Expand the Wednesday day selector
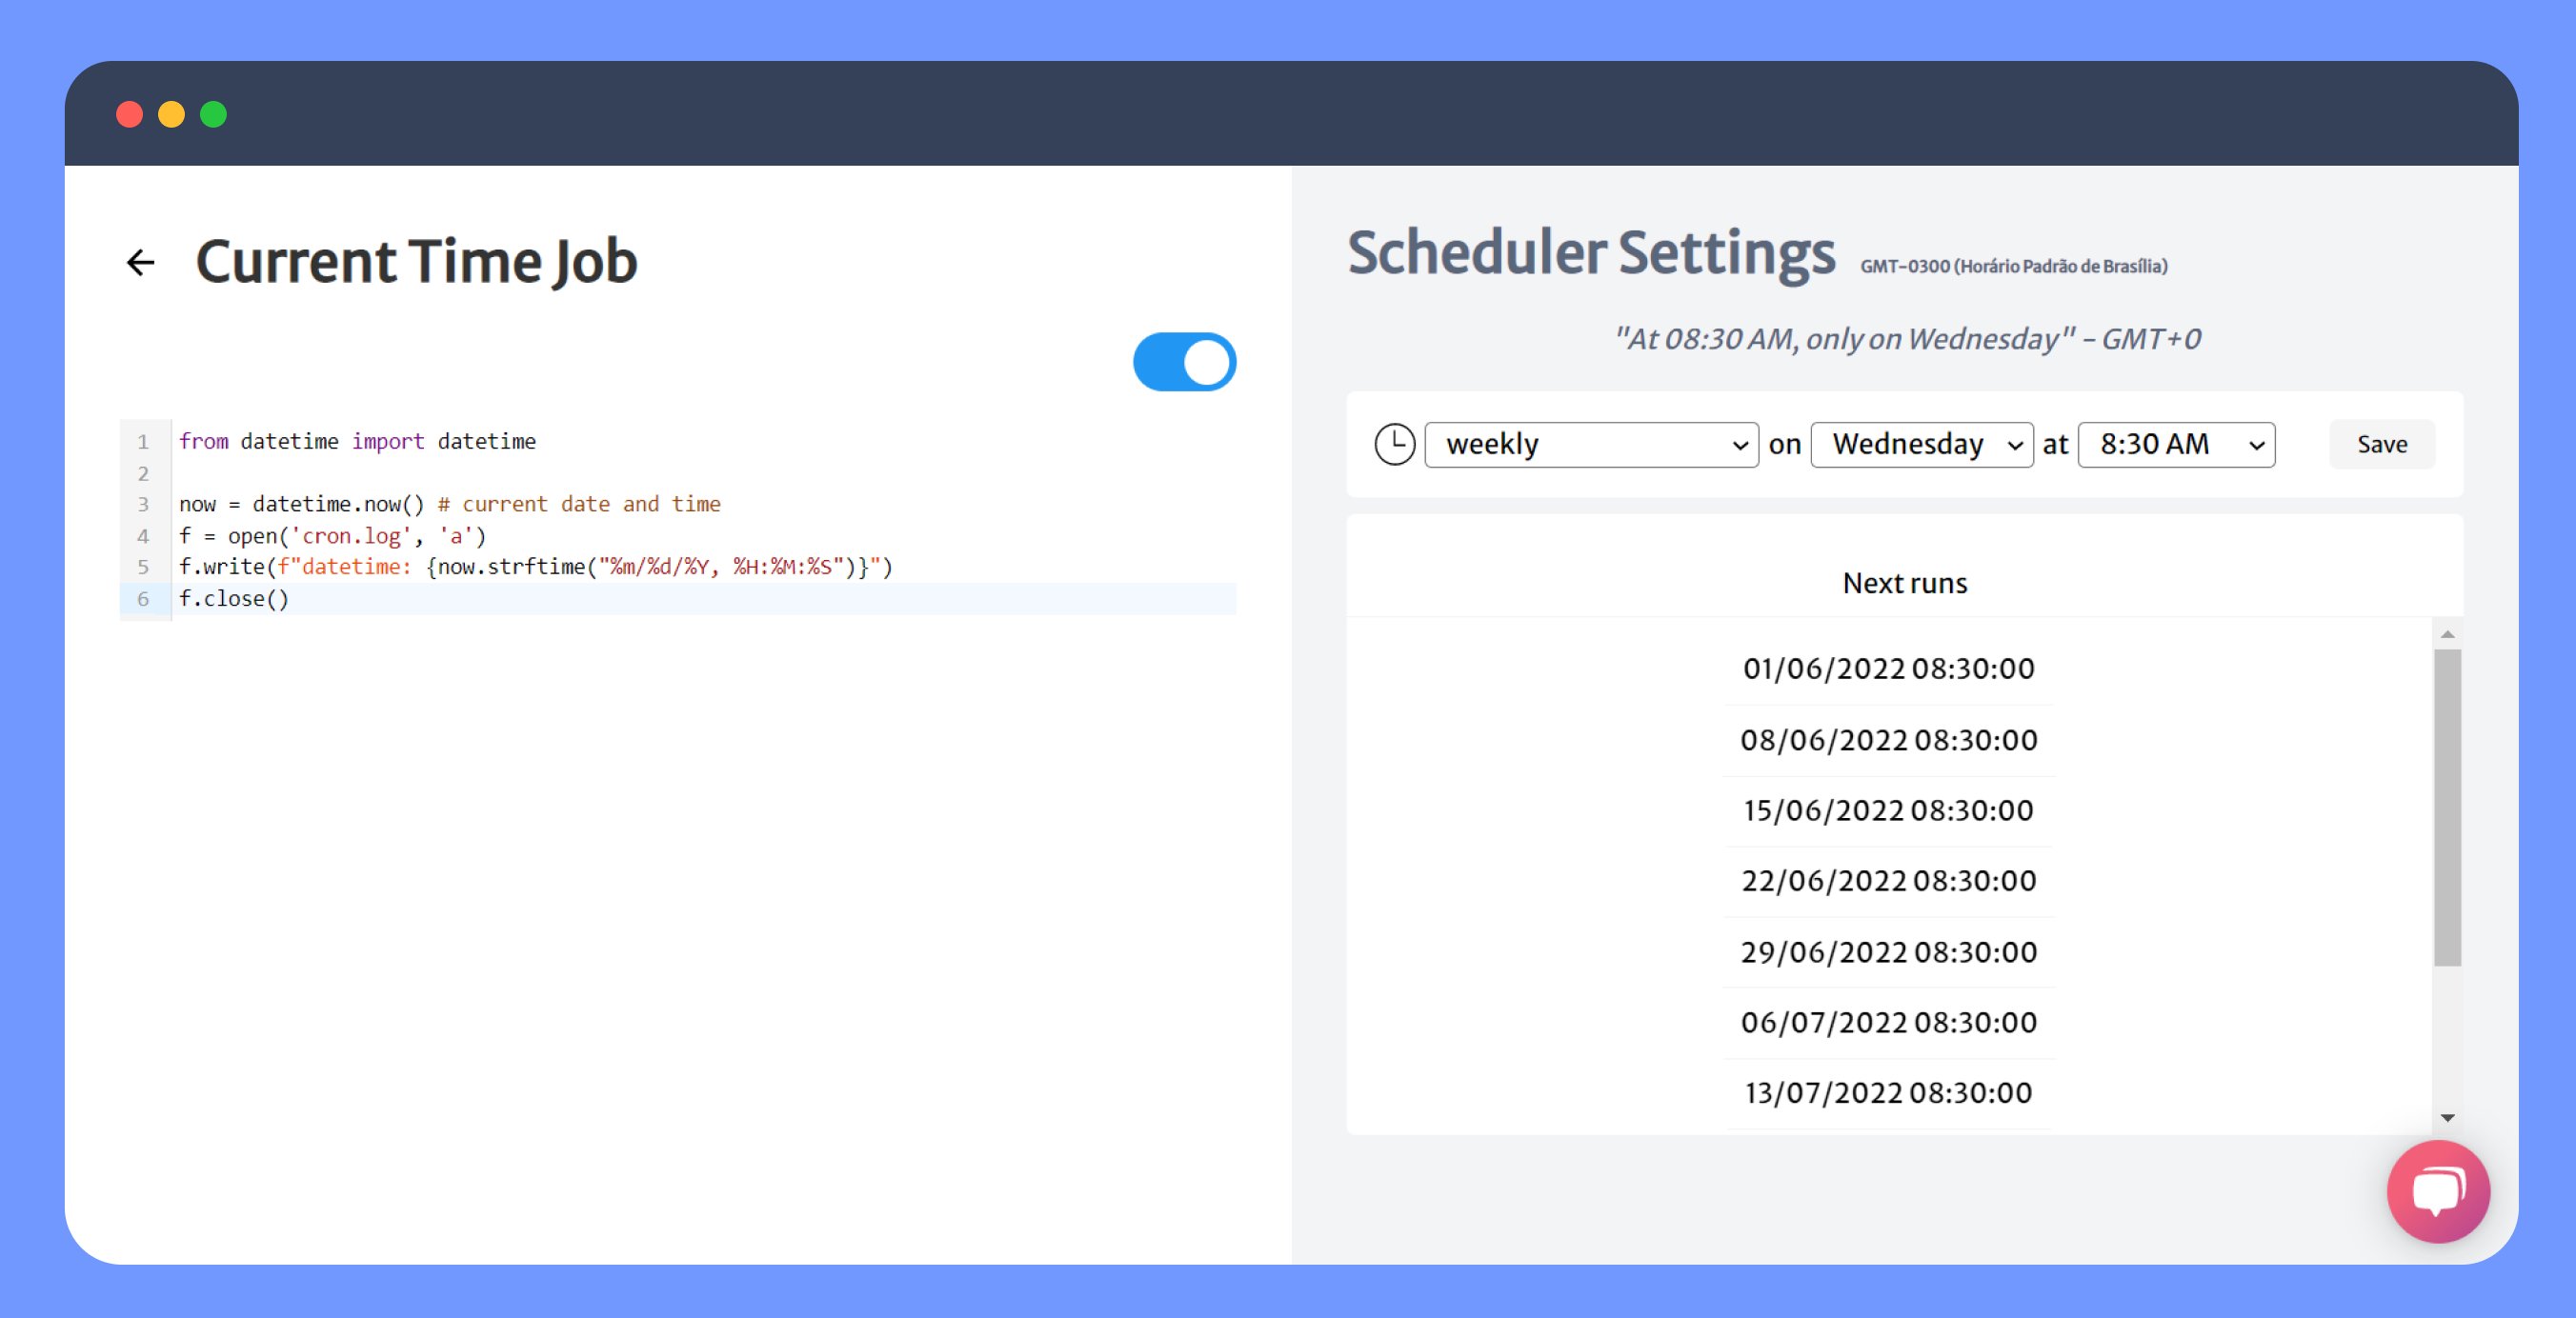The width and height of the screenshot is (2576, 1318). [x=1921, y=444]
